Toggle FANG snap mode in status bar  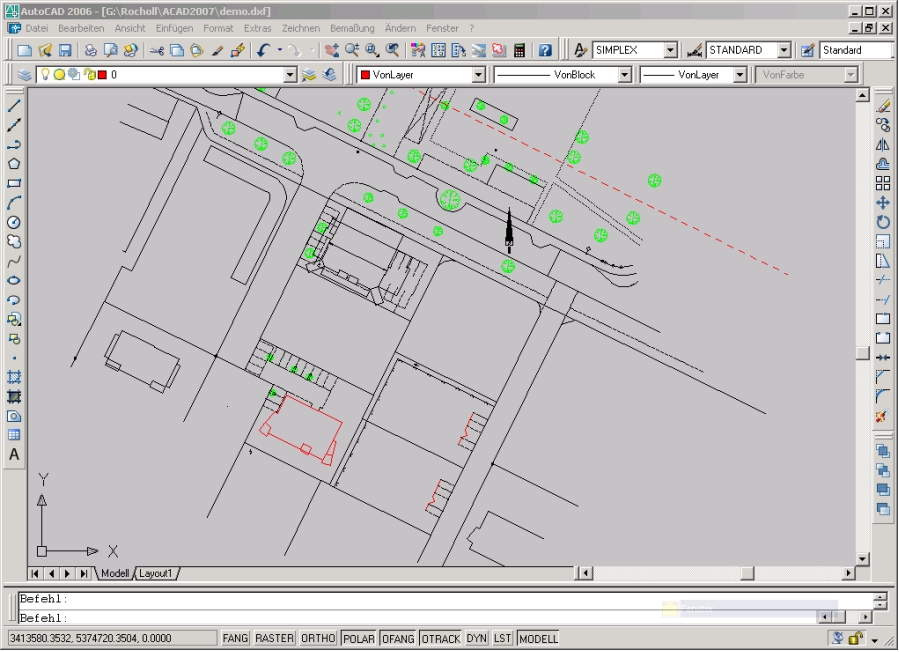(235, 638)
